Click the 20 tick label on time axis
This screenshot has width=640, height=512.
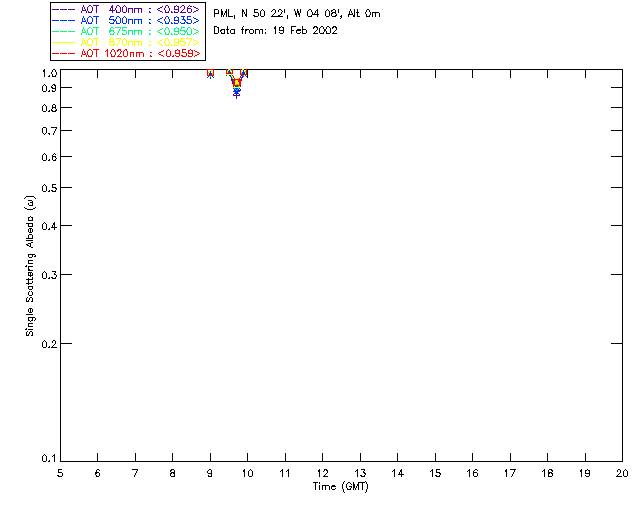(622, 473)
